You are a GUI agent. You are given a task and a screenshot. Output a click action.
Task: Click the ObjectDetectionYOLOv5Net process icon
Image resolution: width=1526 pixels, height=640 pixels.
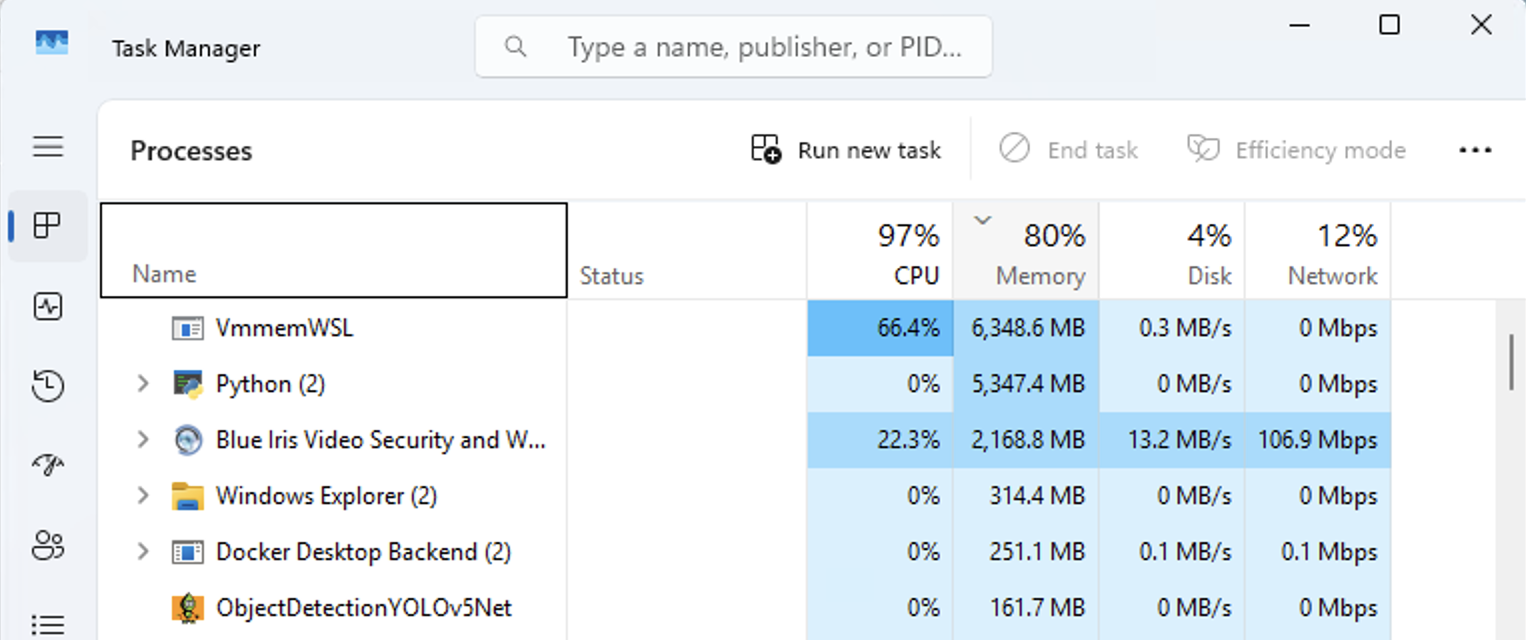click(187, 608)
